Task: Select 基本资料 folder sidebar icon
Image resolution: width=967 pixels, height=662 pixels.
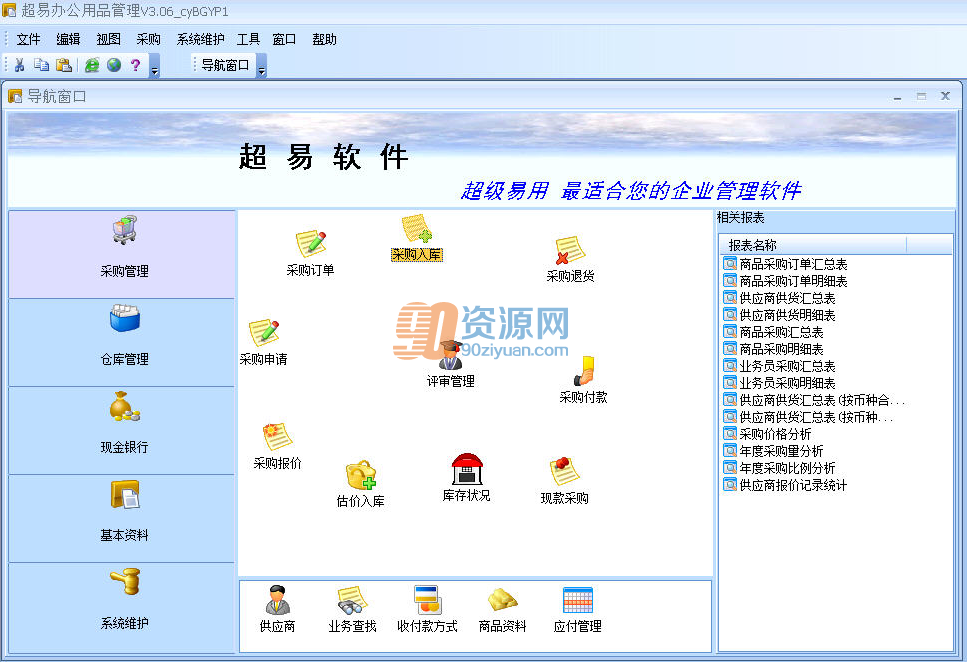Action: click(x=125, y=495)
